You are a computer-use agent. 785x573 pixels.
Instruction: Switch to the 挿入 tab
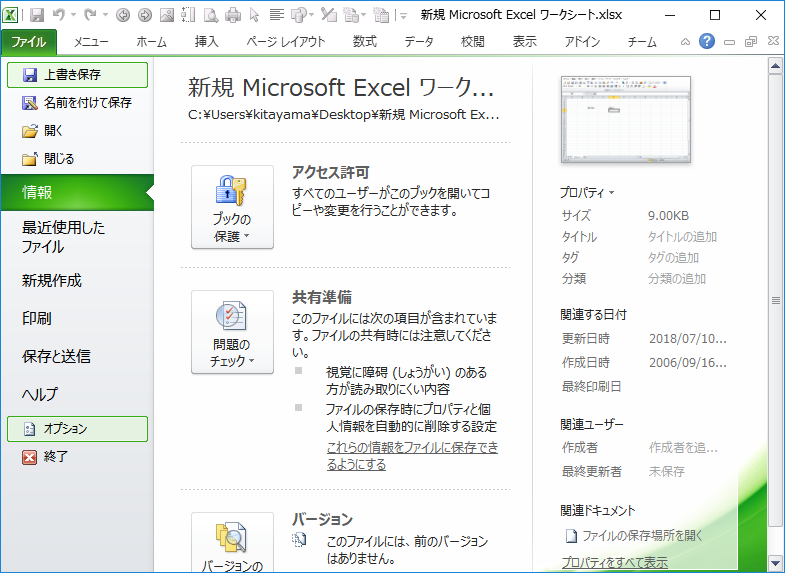(207, 42)
